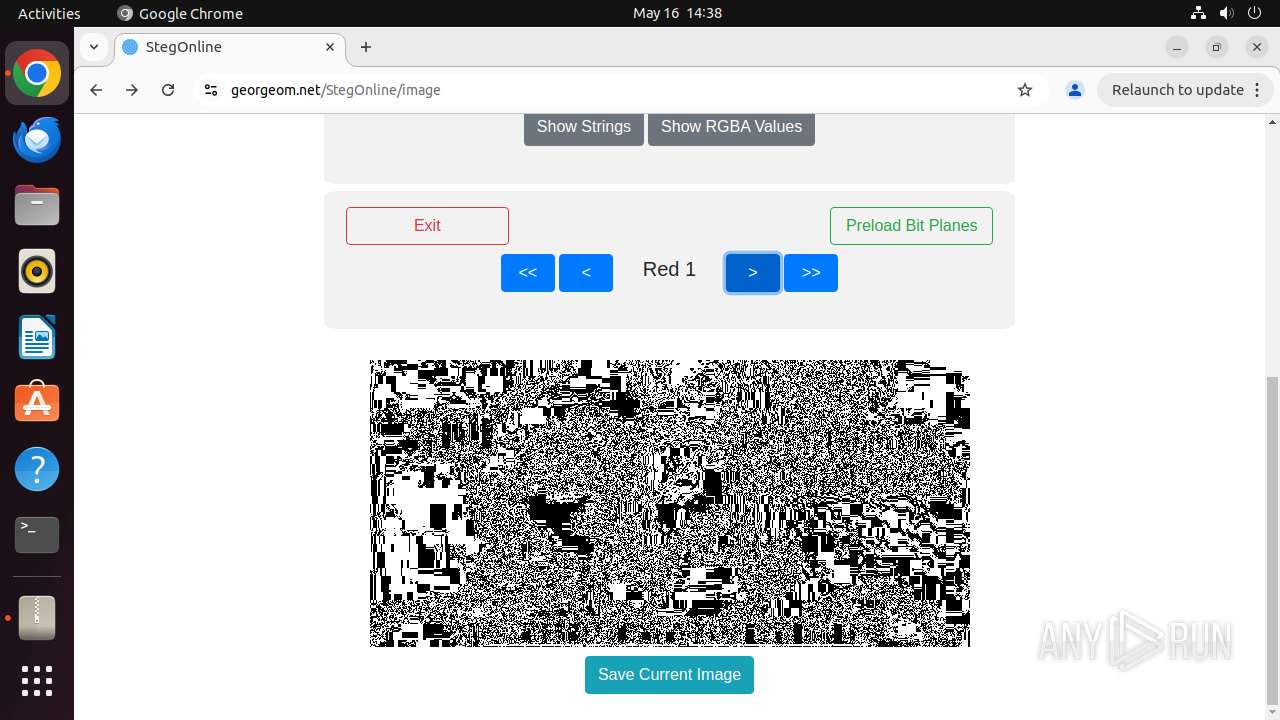
Task: Expand the tab search dropdown
Action: [93, 47]
